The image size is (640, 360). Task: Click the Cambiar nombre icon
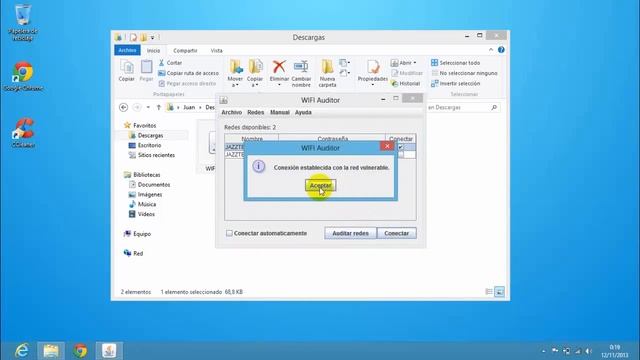pyautogui.click(x=301, y=67)
